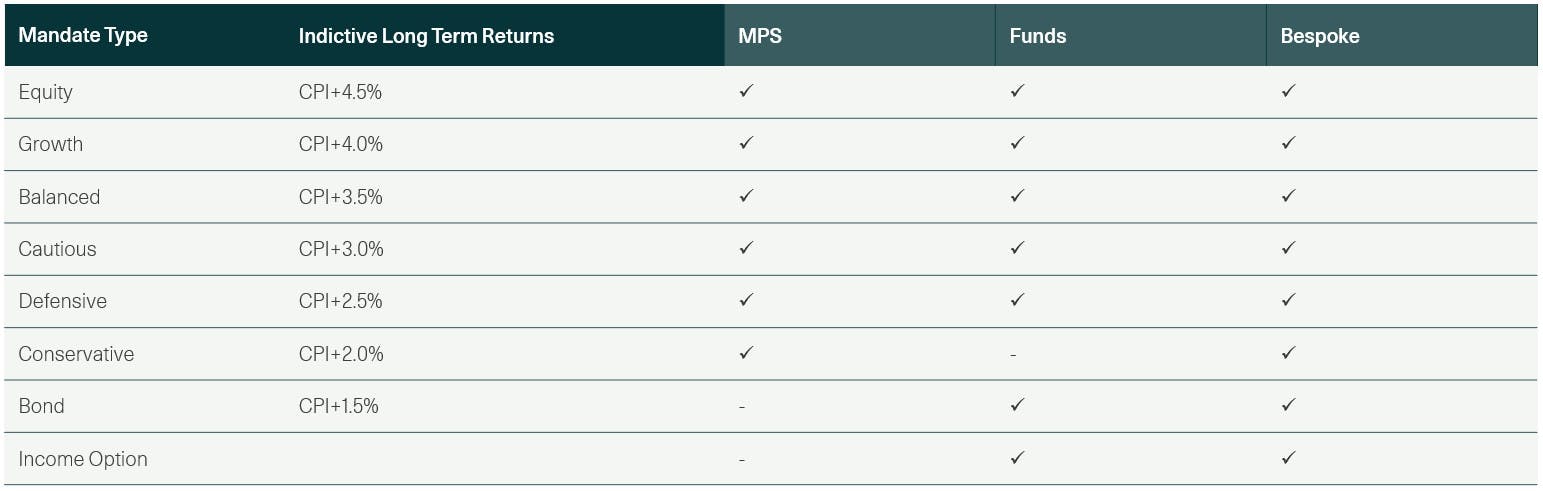Select the Bespoke column header
Screen dimensions: 1543x491
[x=1319, y=36]
